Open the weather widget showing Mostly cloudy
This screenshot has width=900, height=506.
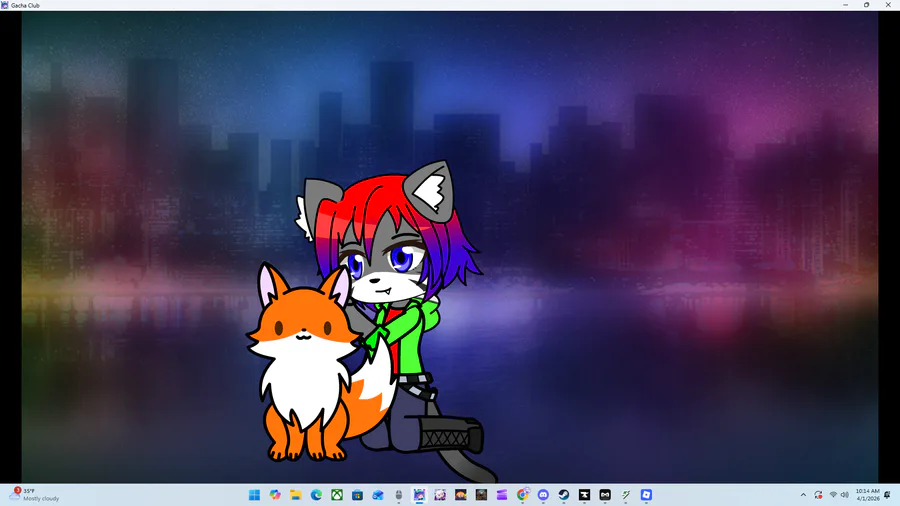[34, 495]
